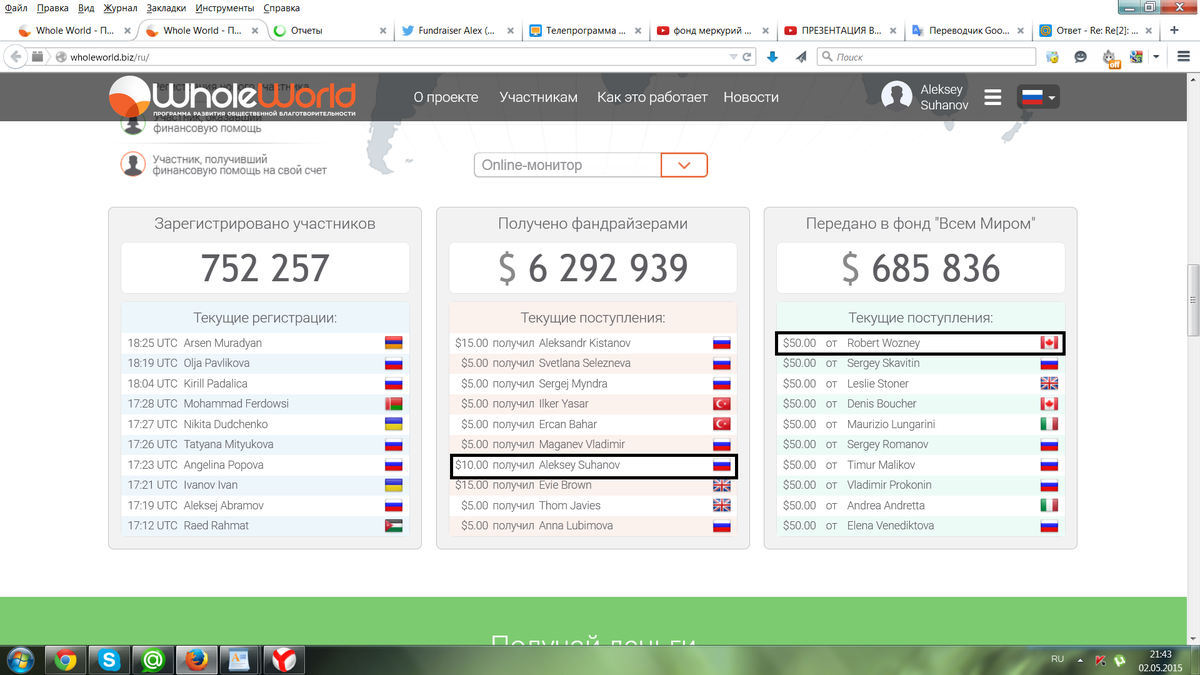The image size is (1200, 675).
Task: Click the Turkish flag beside Ilker Yasar
Action: (x=721, y=404)
